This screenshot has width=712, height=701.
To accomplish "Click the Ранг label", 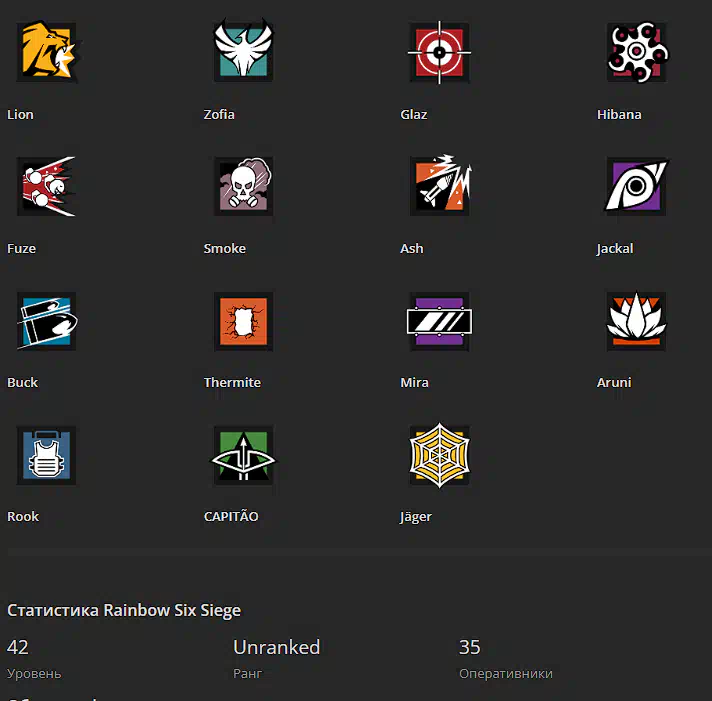I will click(247, 673).
